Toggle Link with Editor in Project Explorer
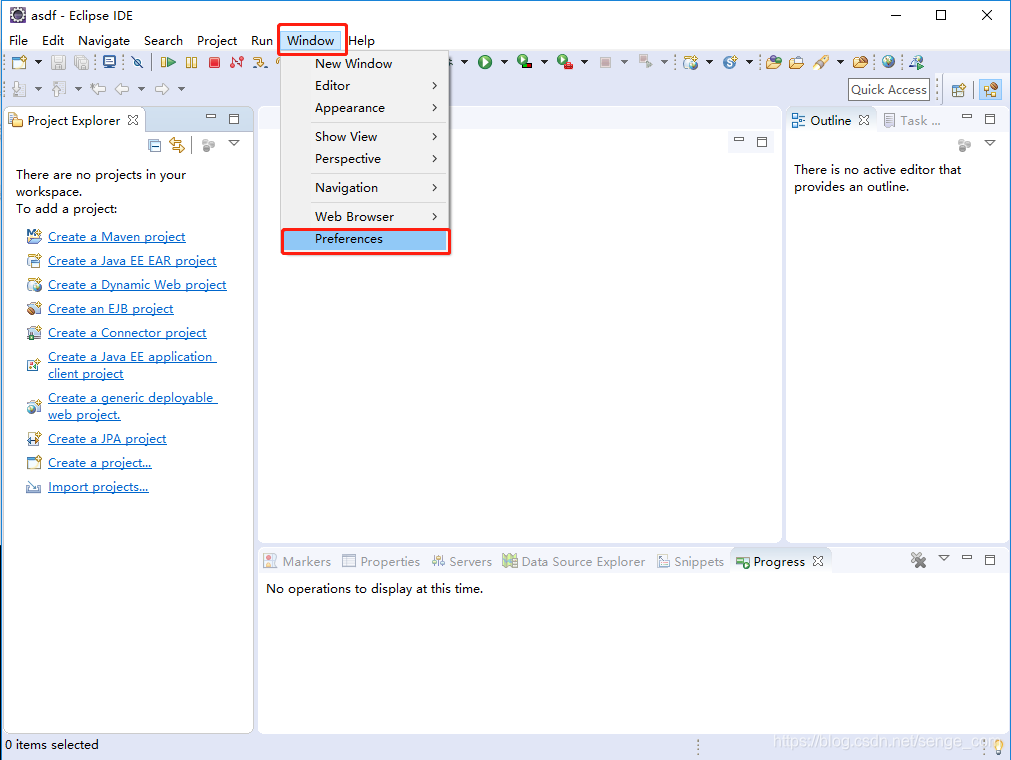Viewport: 1011px width, 760px height. [x=177, y=145]
